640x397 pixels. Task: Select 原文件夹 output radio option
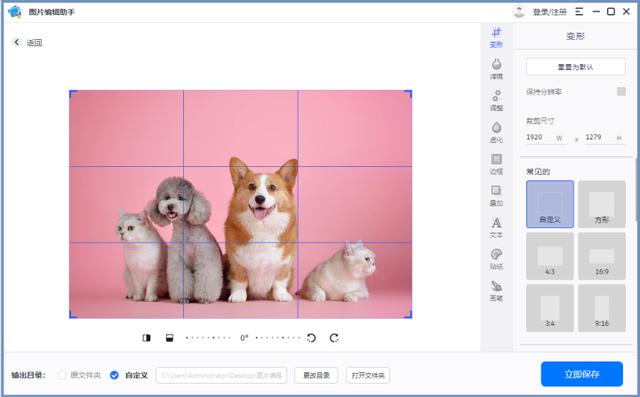(62, 375)
